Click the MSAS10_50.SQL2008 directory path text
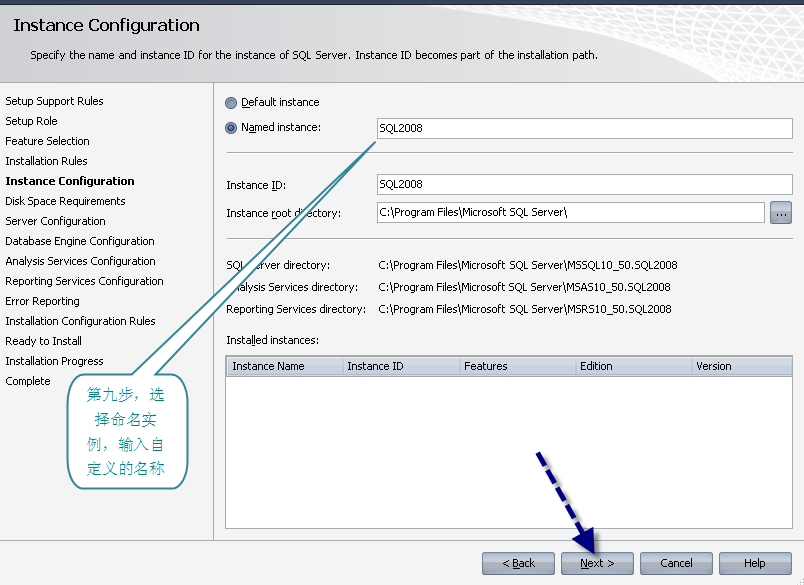 click(x=524, y=287)
